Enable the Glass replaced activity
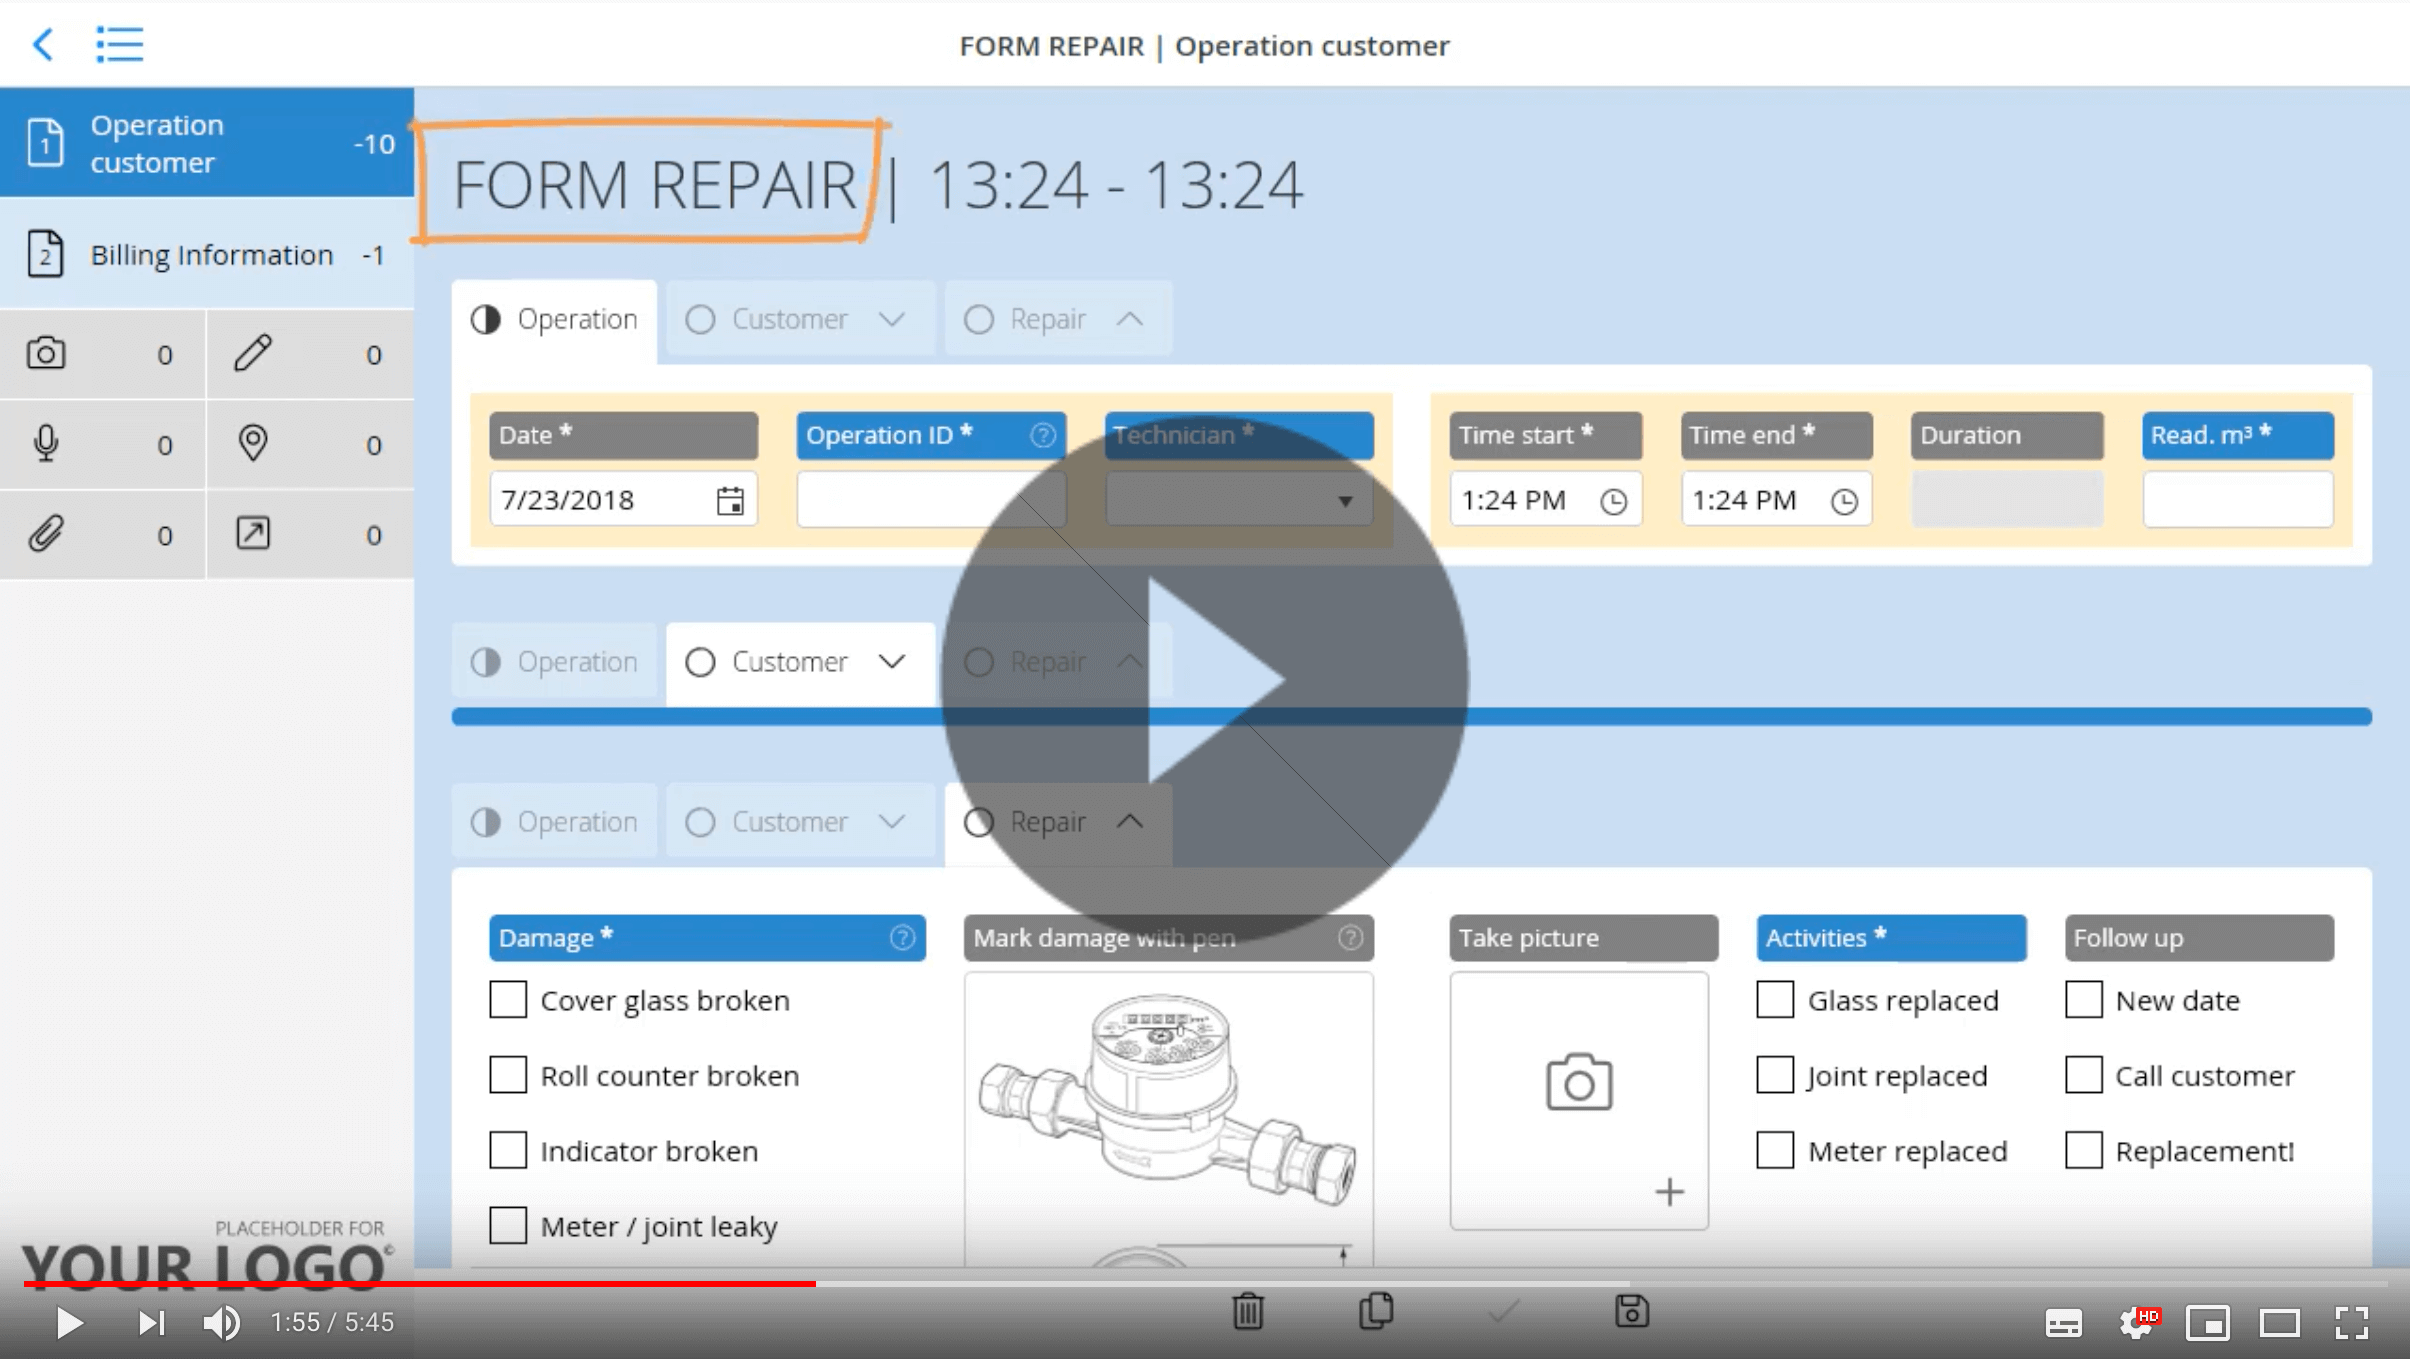The height and width of the screenshot is (1359, 2410). click(1774, 999)
